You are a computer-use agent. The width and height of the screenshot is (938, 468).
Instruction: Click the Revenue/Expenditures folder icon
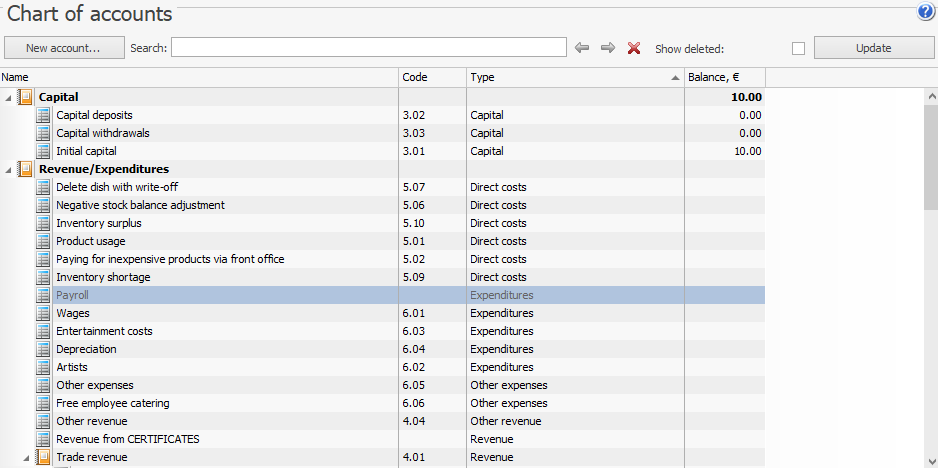click(x=26, y=169)
